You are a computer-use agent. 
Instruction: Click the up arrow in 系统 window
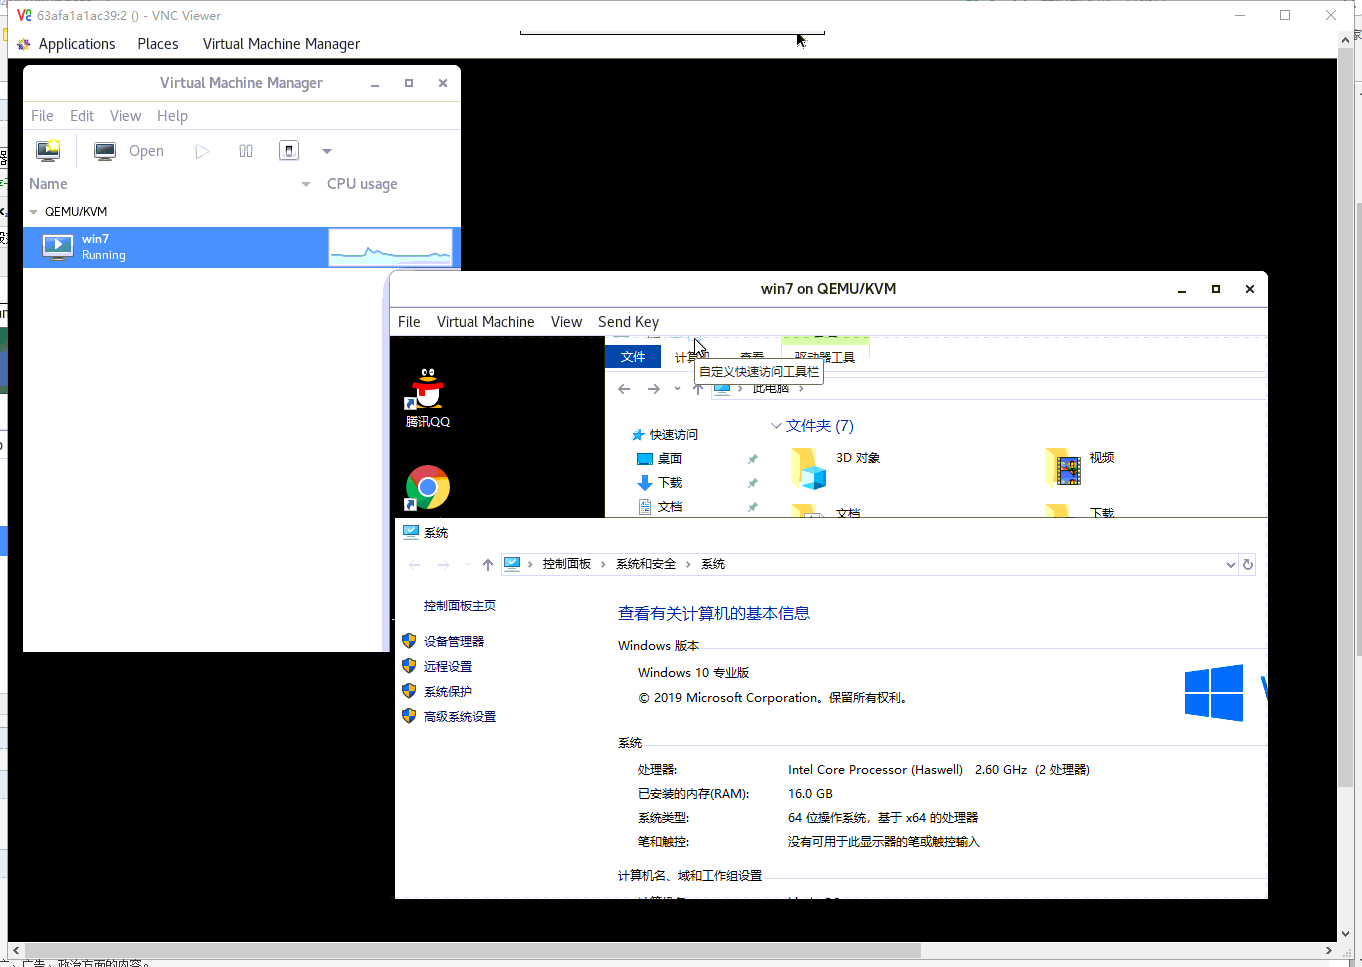488,565
